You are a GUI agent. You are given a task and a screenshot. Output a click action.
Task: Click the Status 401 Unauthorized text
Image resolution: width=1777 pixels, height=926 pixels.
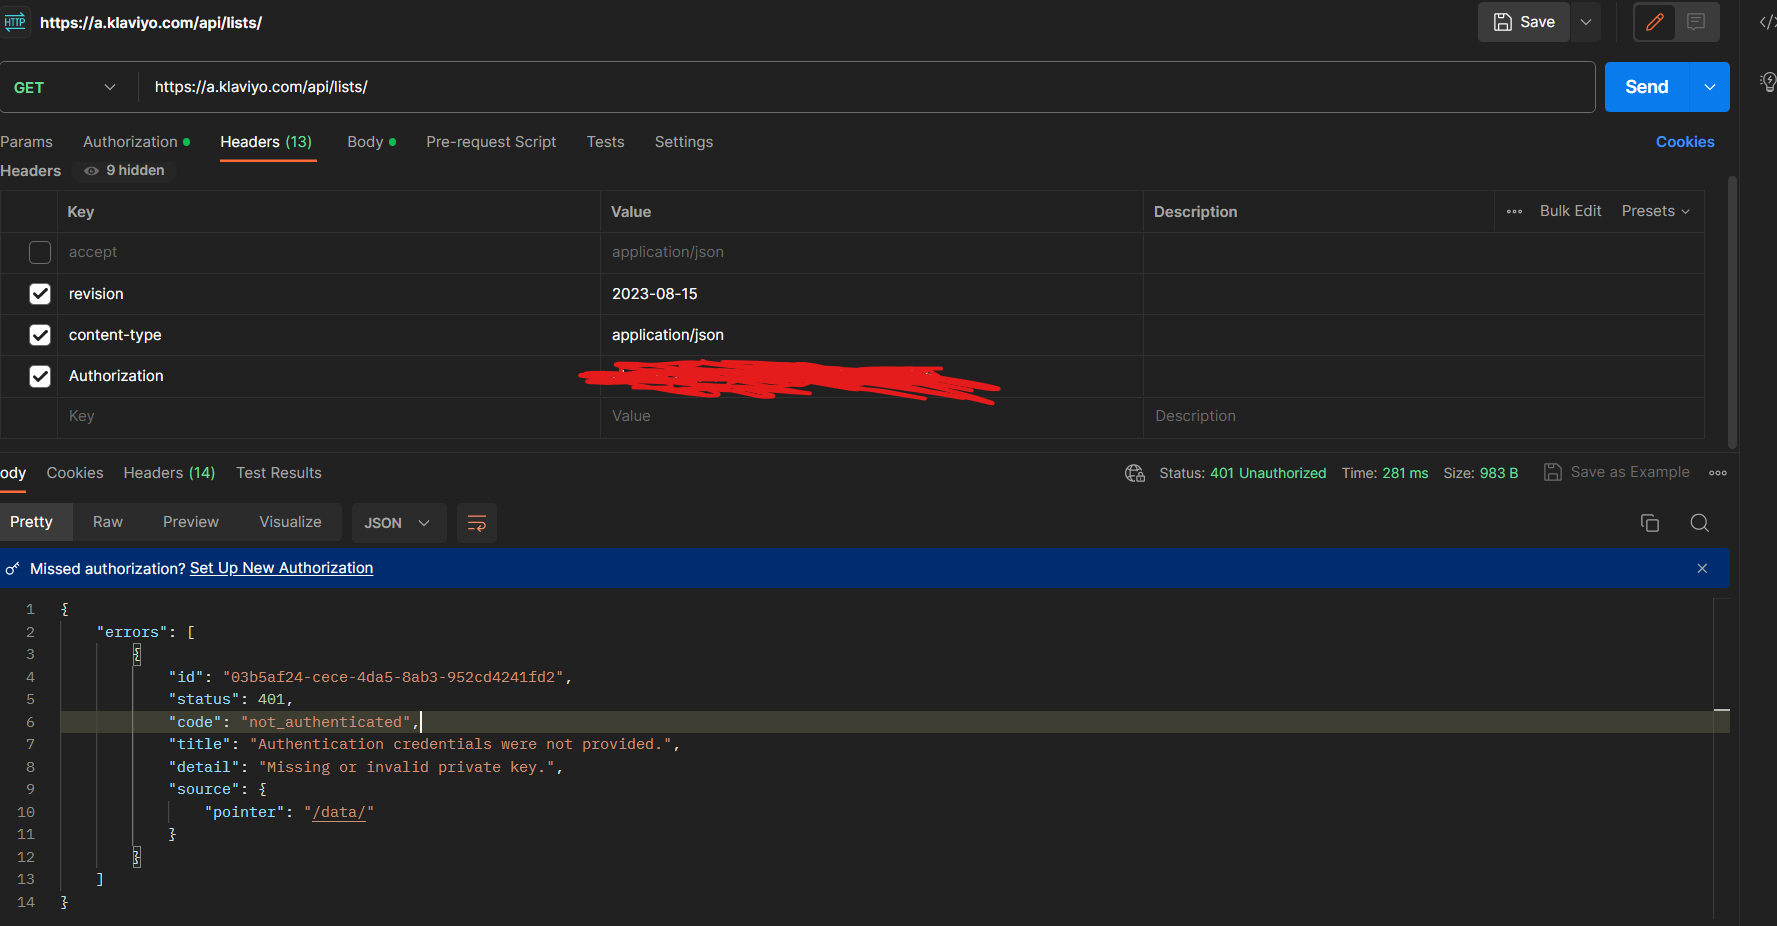pyautogui.click(x=1243, y=473)
